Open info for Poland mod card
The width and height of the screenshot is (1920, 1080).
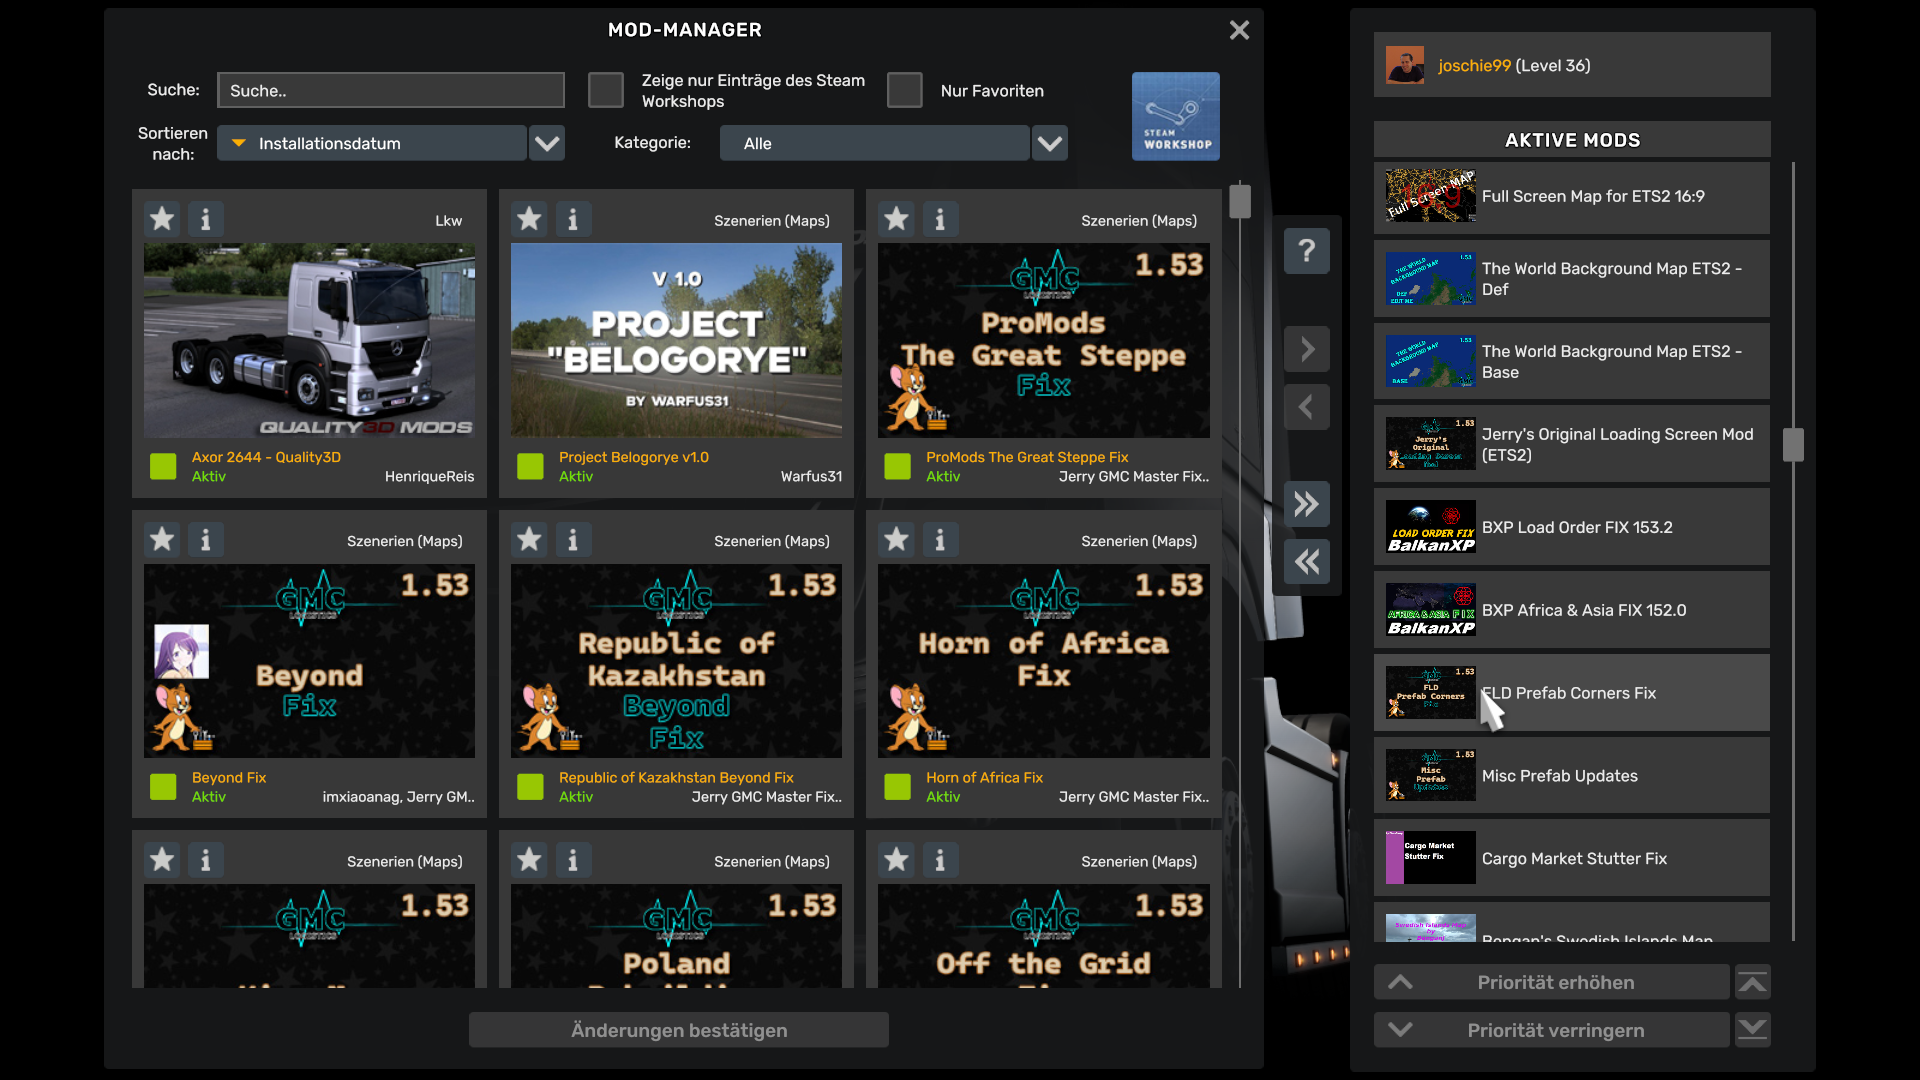click(573, 860)
